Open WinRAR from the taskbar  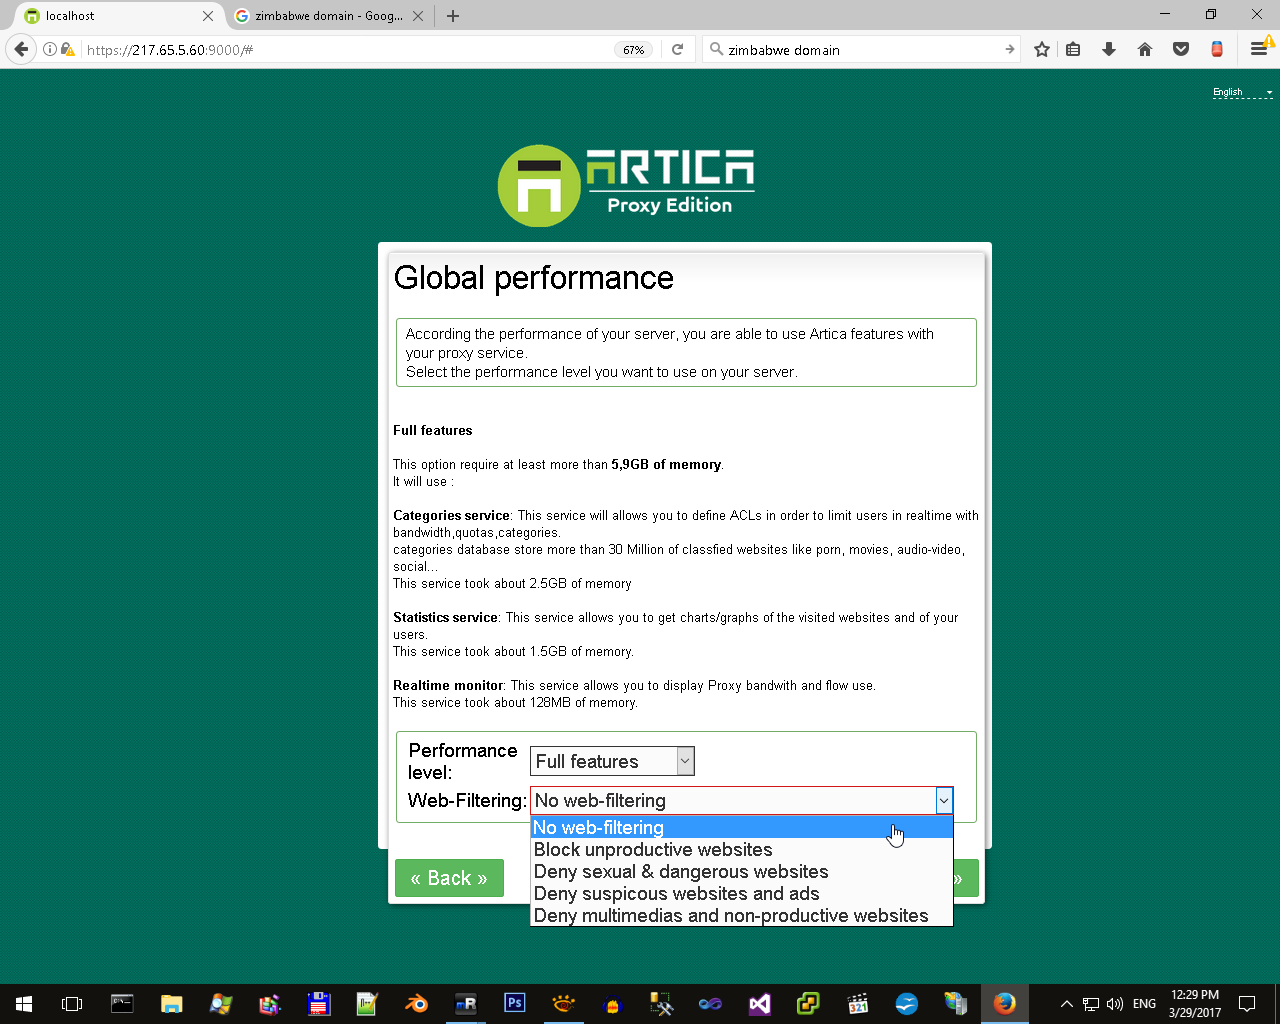click(x=269, y=1003)
